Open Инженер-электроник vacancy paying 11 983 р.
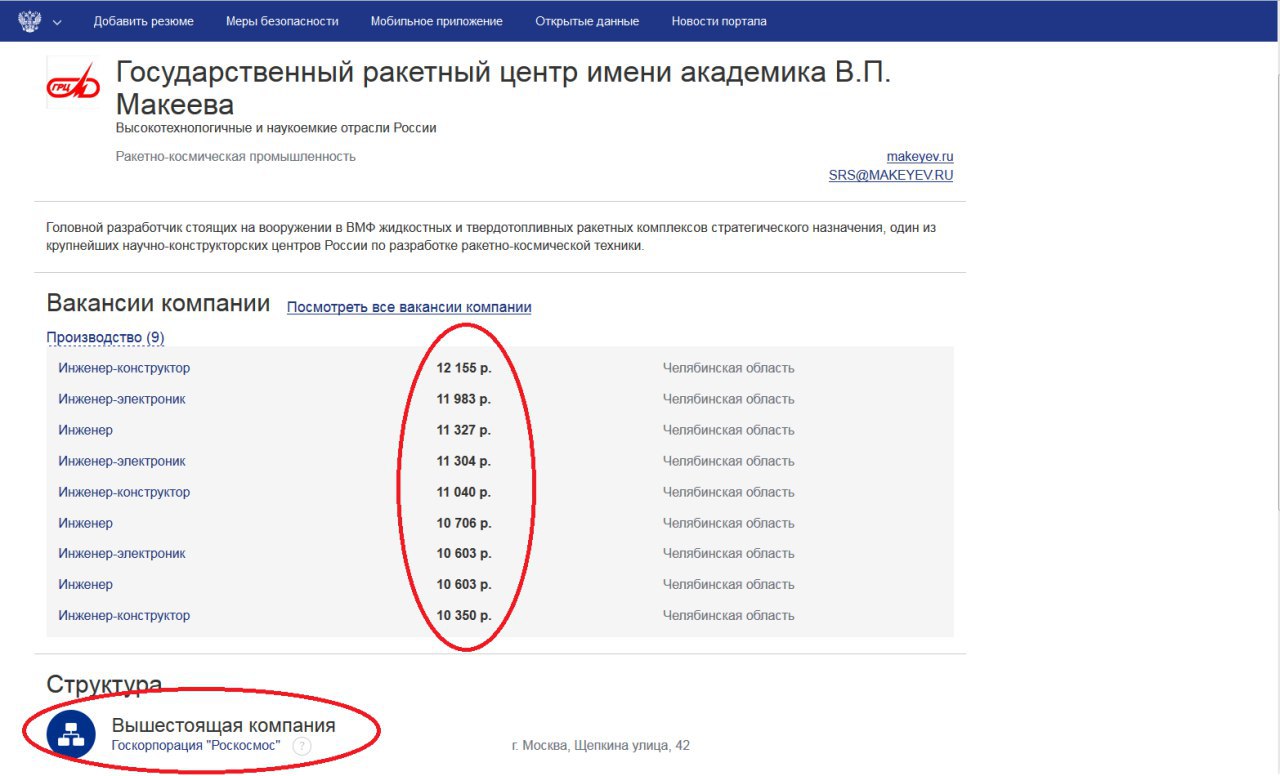Image resolution: width=1280 pixels, height=776 pixels. coord(122,399)
